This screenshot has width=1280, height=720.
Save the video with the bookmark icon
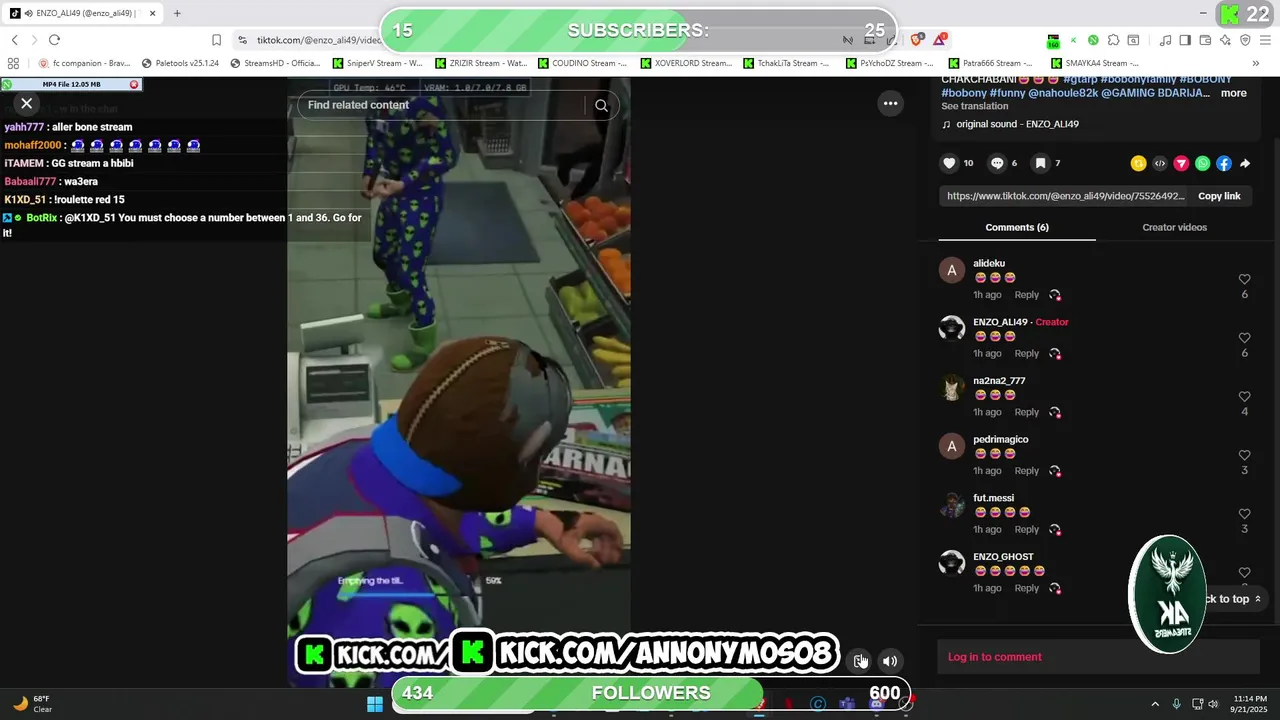1040,163
